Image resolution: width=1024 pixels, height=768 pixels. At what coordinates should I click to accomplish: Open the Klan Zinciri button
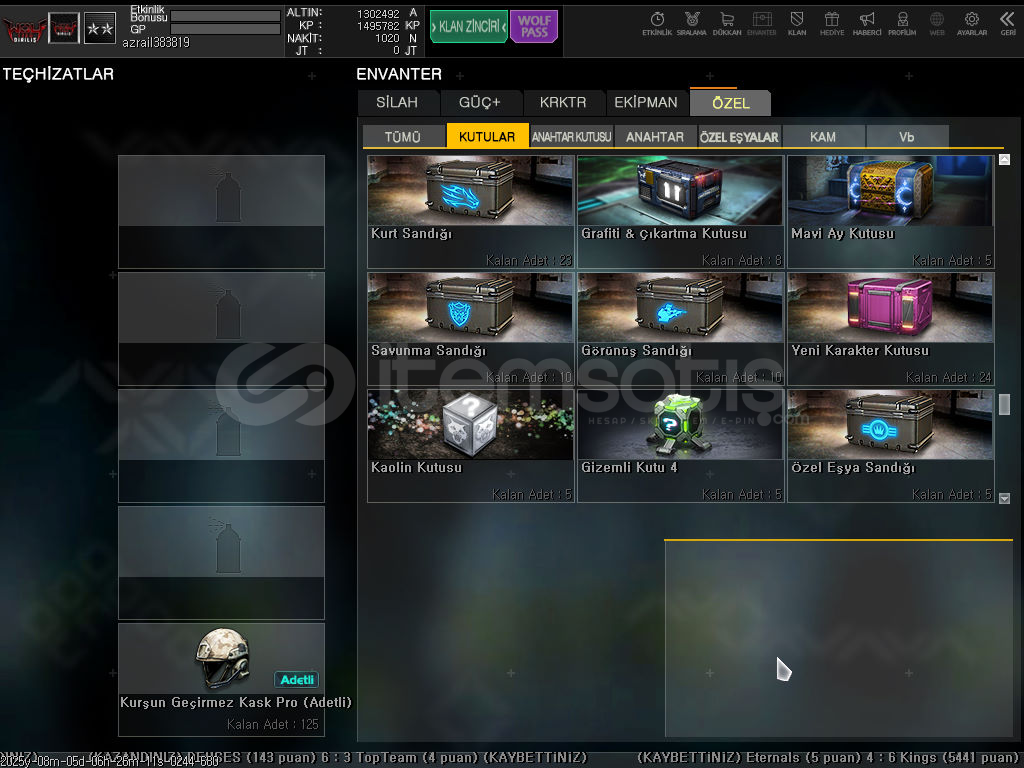click(468, 26)
